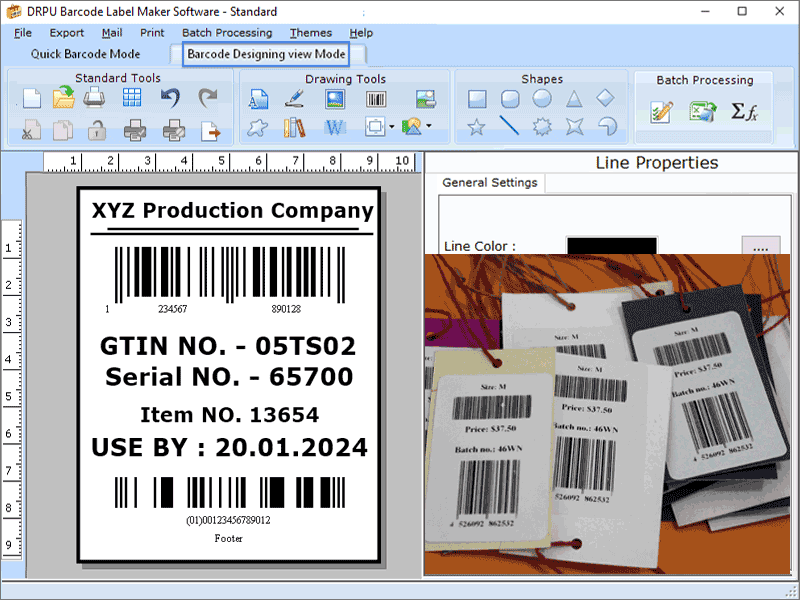This screenshot has width=800, height=600.
Task: Draw a rectangle shape
Action: (478, 98)
